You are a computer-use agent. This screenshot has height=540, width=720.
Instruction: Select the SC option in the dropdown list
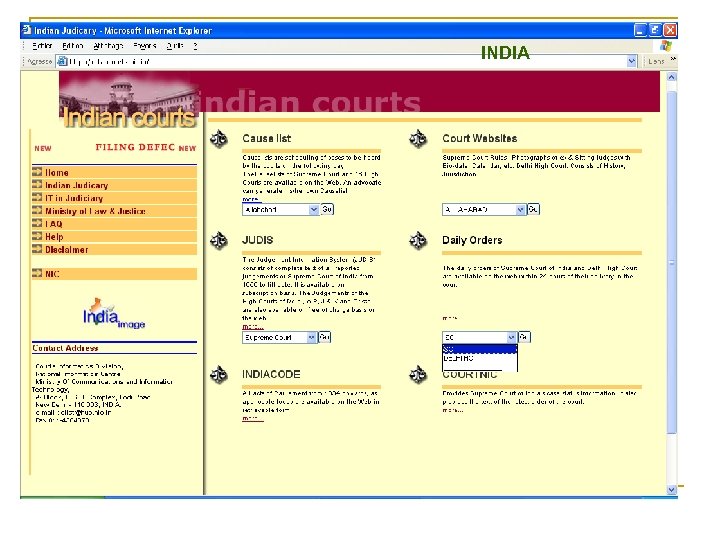click(x=480, y=349)
